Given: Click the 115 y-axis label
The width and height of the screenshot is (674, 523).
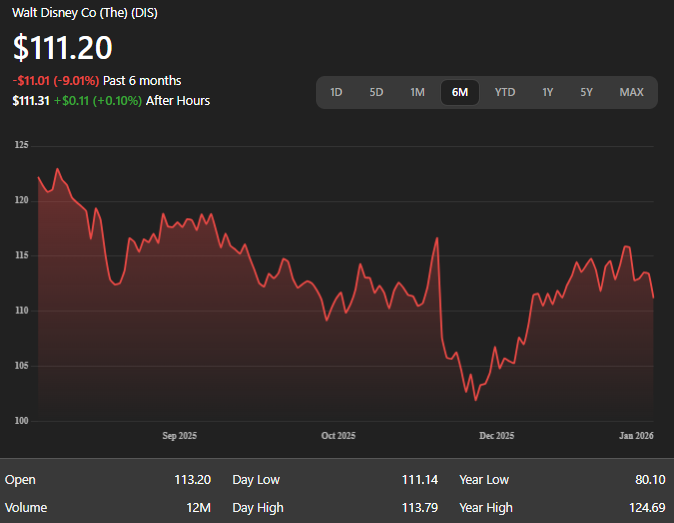Looking at the screenshot, I should click(x=21, y=255).
